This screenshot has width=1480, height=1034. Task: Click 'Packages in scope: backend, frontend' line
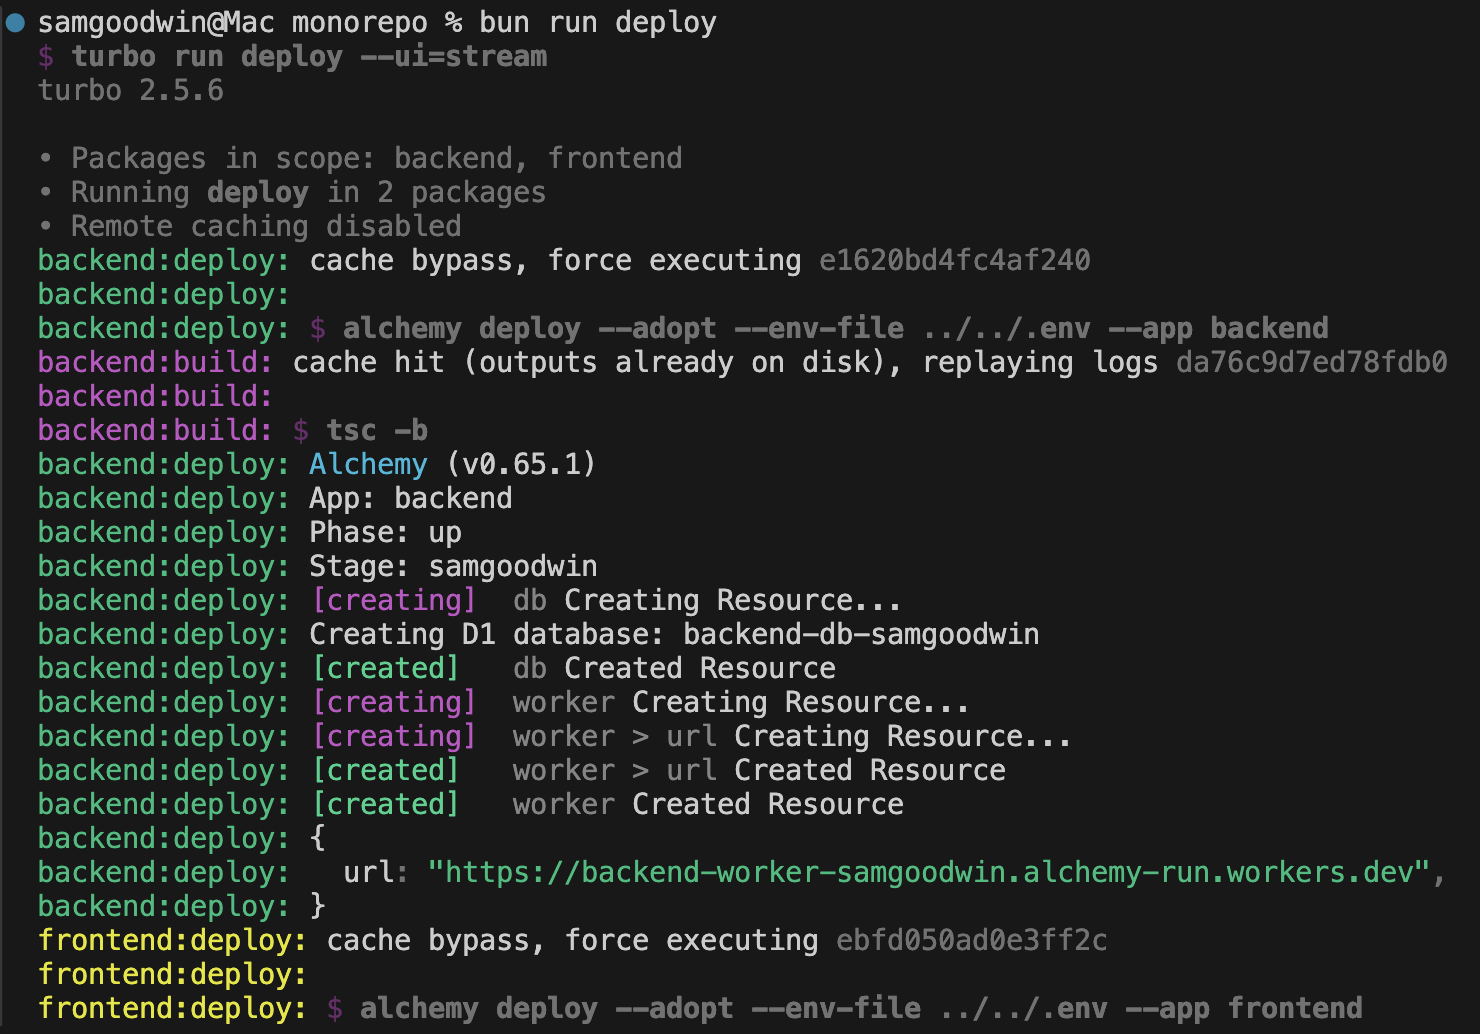click(x=376, y=158)
